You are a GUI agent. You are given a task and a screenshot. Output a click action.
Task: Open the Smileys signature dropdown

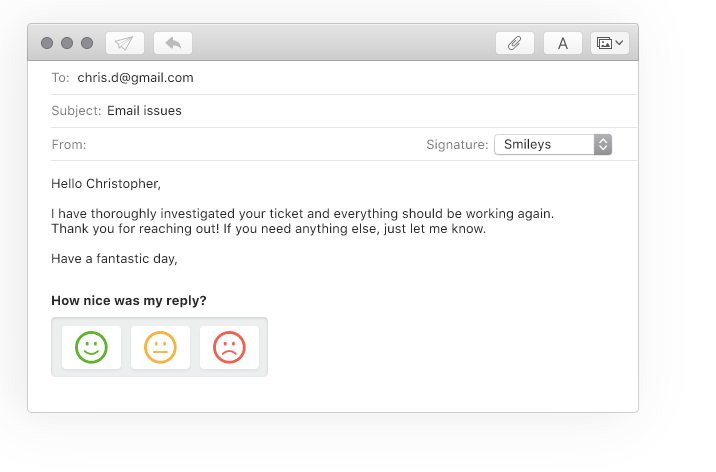553,145
